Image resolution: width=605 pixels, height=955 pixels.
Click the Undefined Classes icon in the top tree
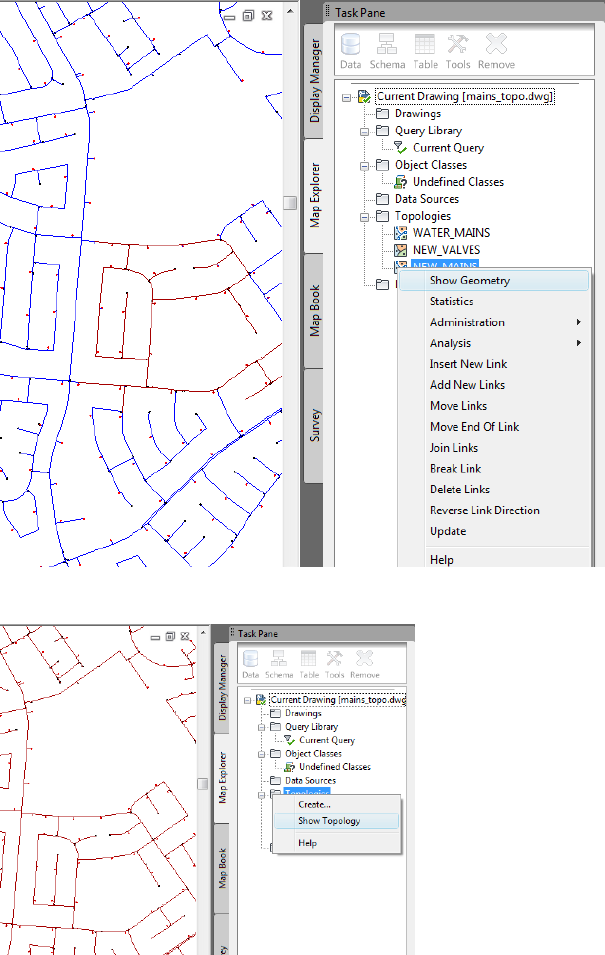click(x=401, y=182)
